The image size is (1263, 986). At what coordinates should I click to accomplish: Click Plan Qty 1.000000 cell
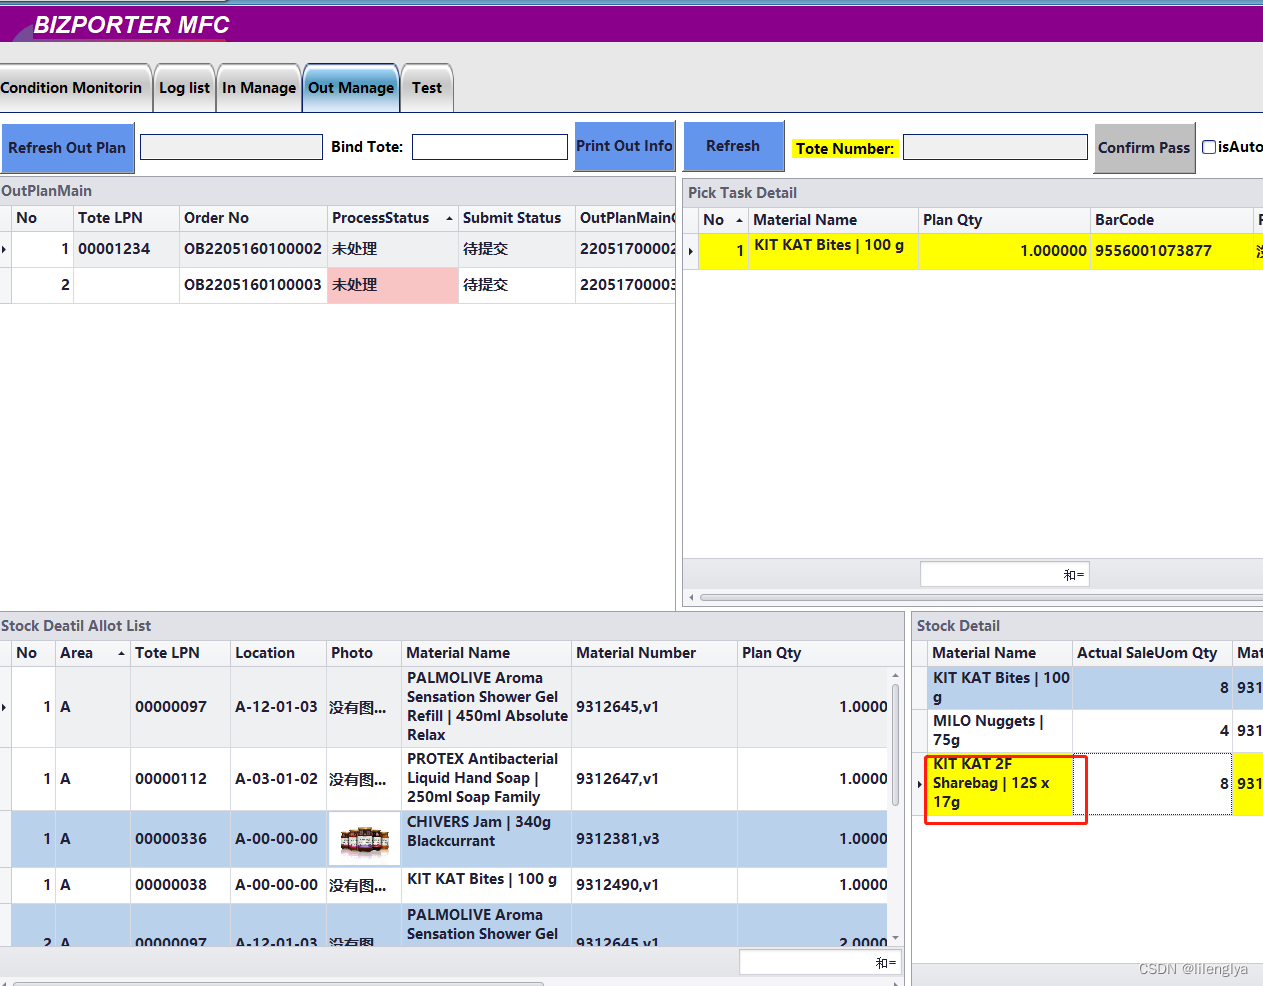point(1004,251)
